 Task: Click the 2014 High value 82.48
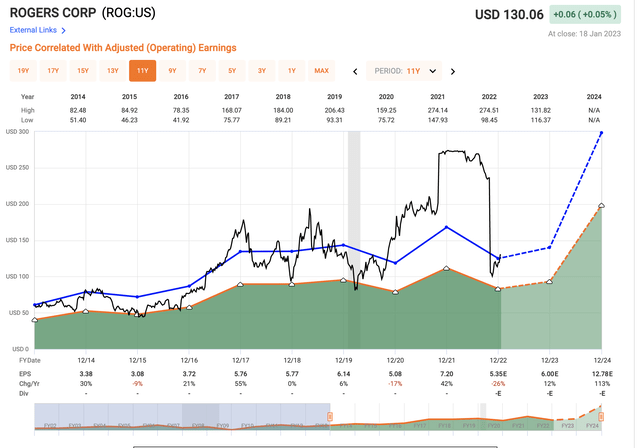pos(78,110)
